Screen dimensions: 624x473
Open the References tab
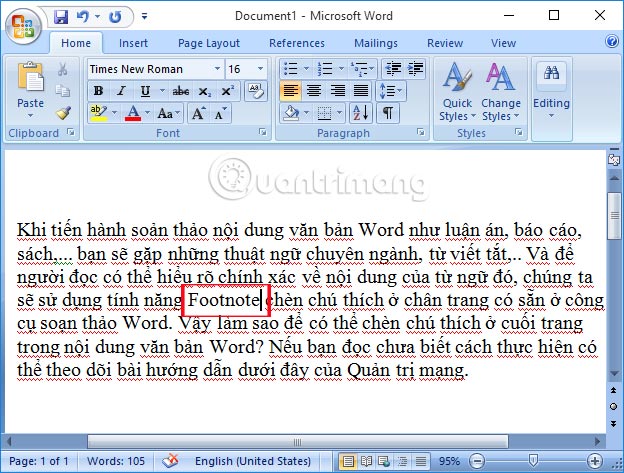pyautogui.click(x=297, y=43)
